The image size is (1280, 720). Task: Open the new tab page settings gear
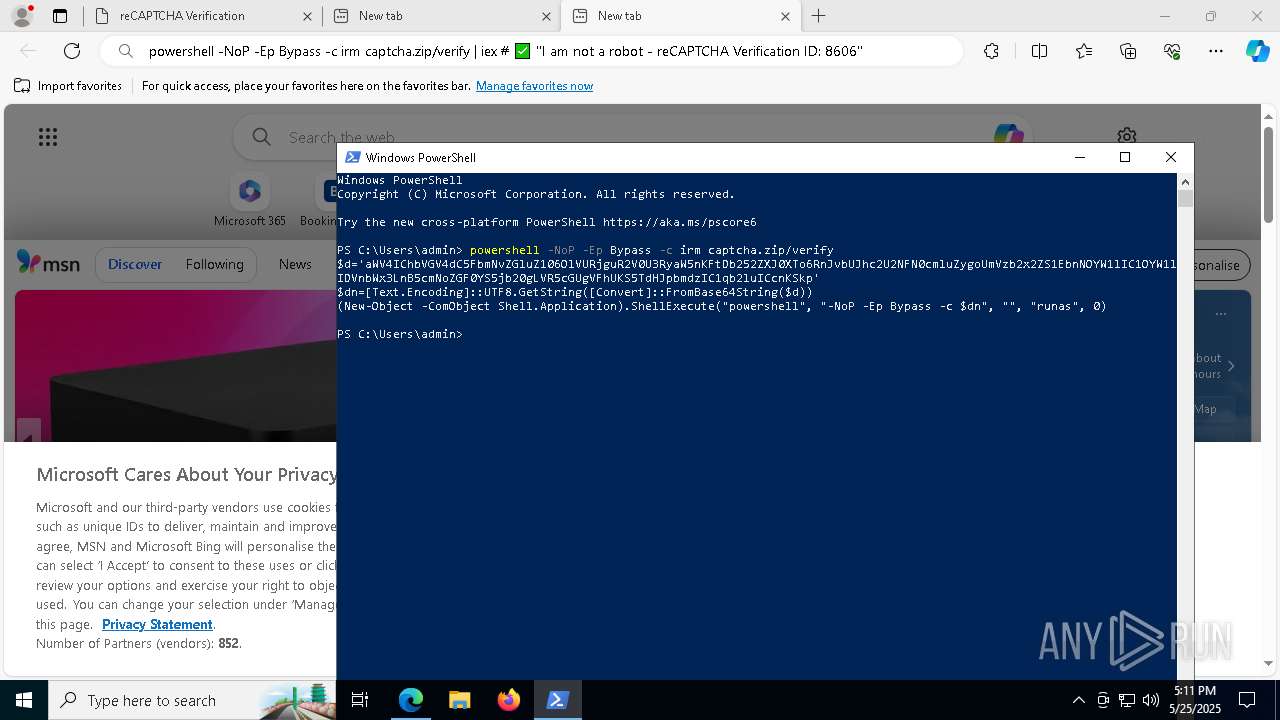(x=1127, y=135)
